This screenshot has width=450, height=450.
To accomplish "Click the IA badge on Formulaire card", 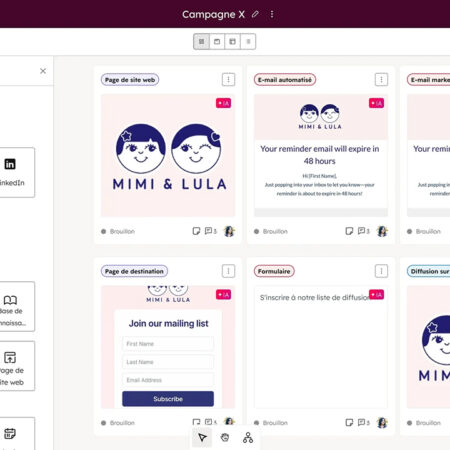I will coord(376,295).
